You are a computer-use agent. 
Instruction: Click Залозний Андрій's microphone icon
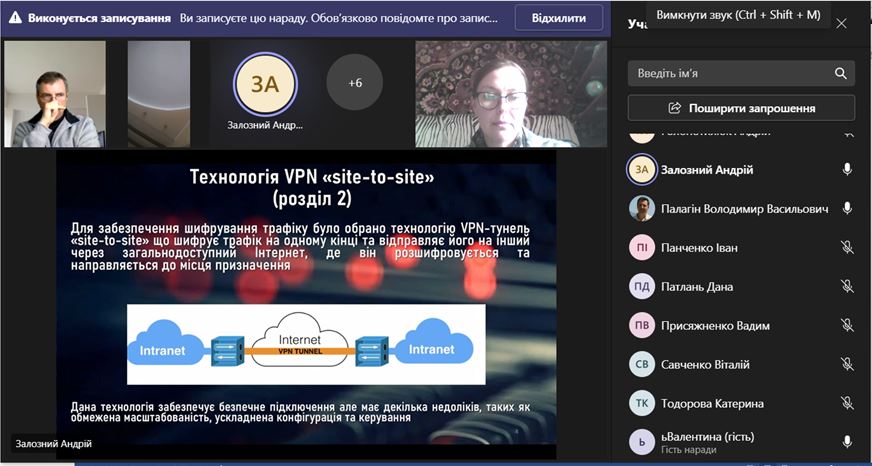(847, 170)
